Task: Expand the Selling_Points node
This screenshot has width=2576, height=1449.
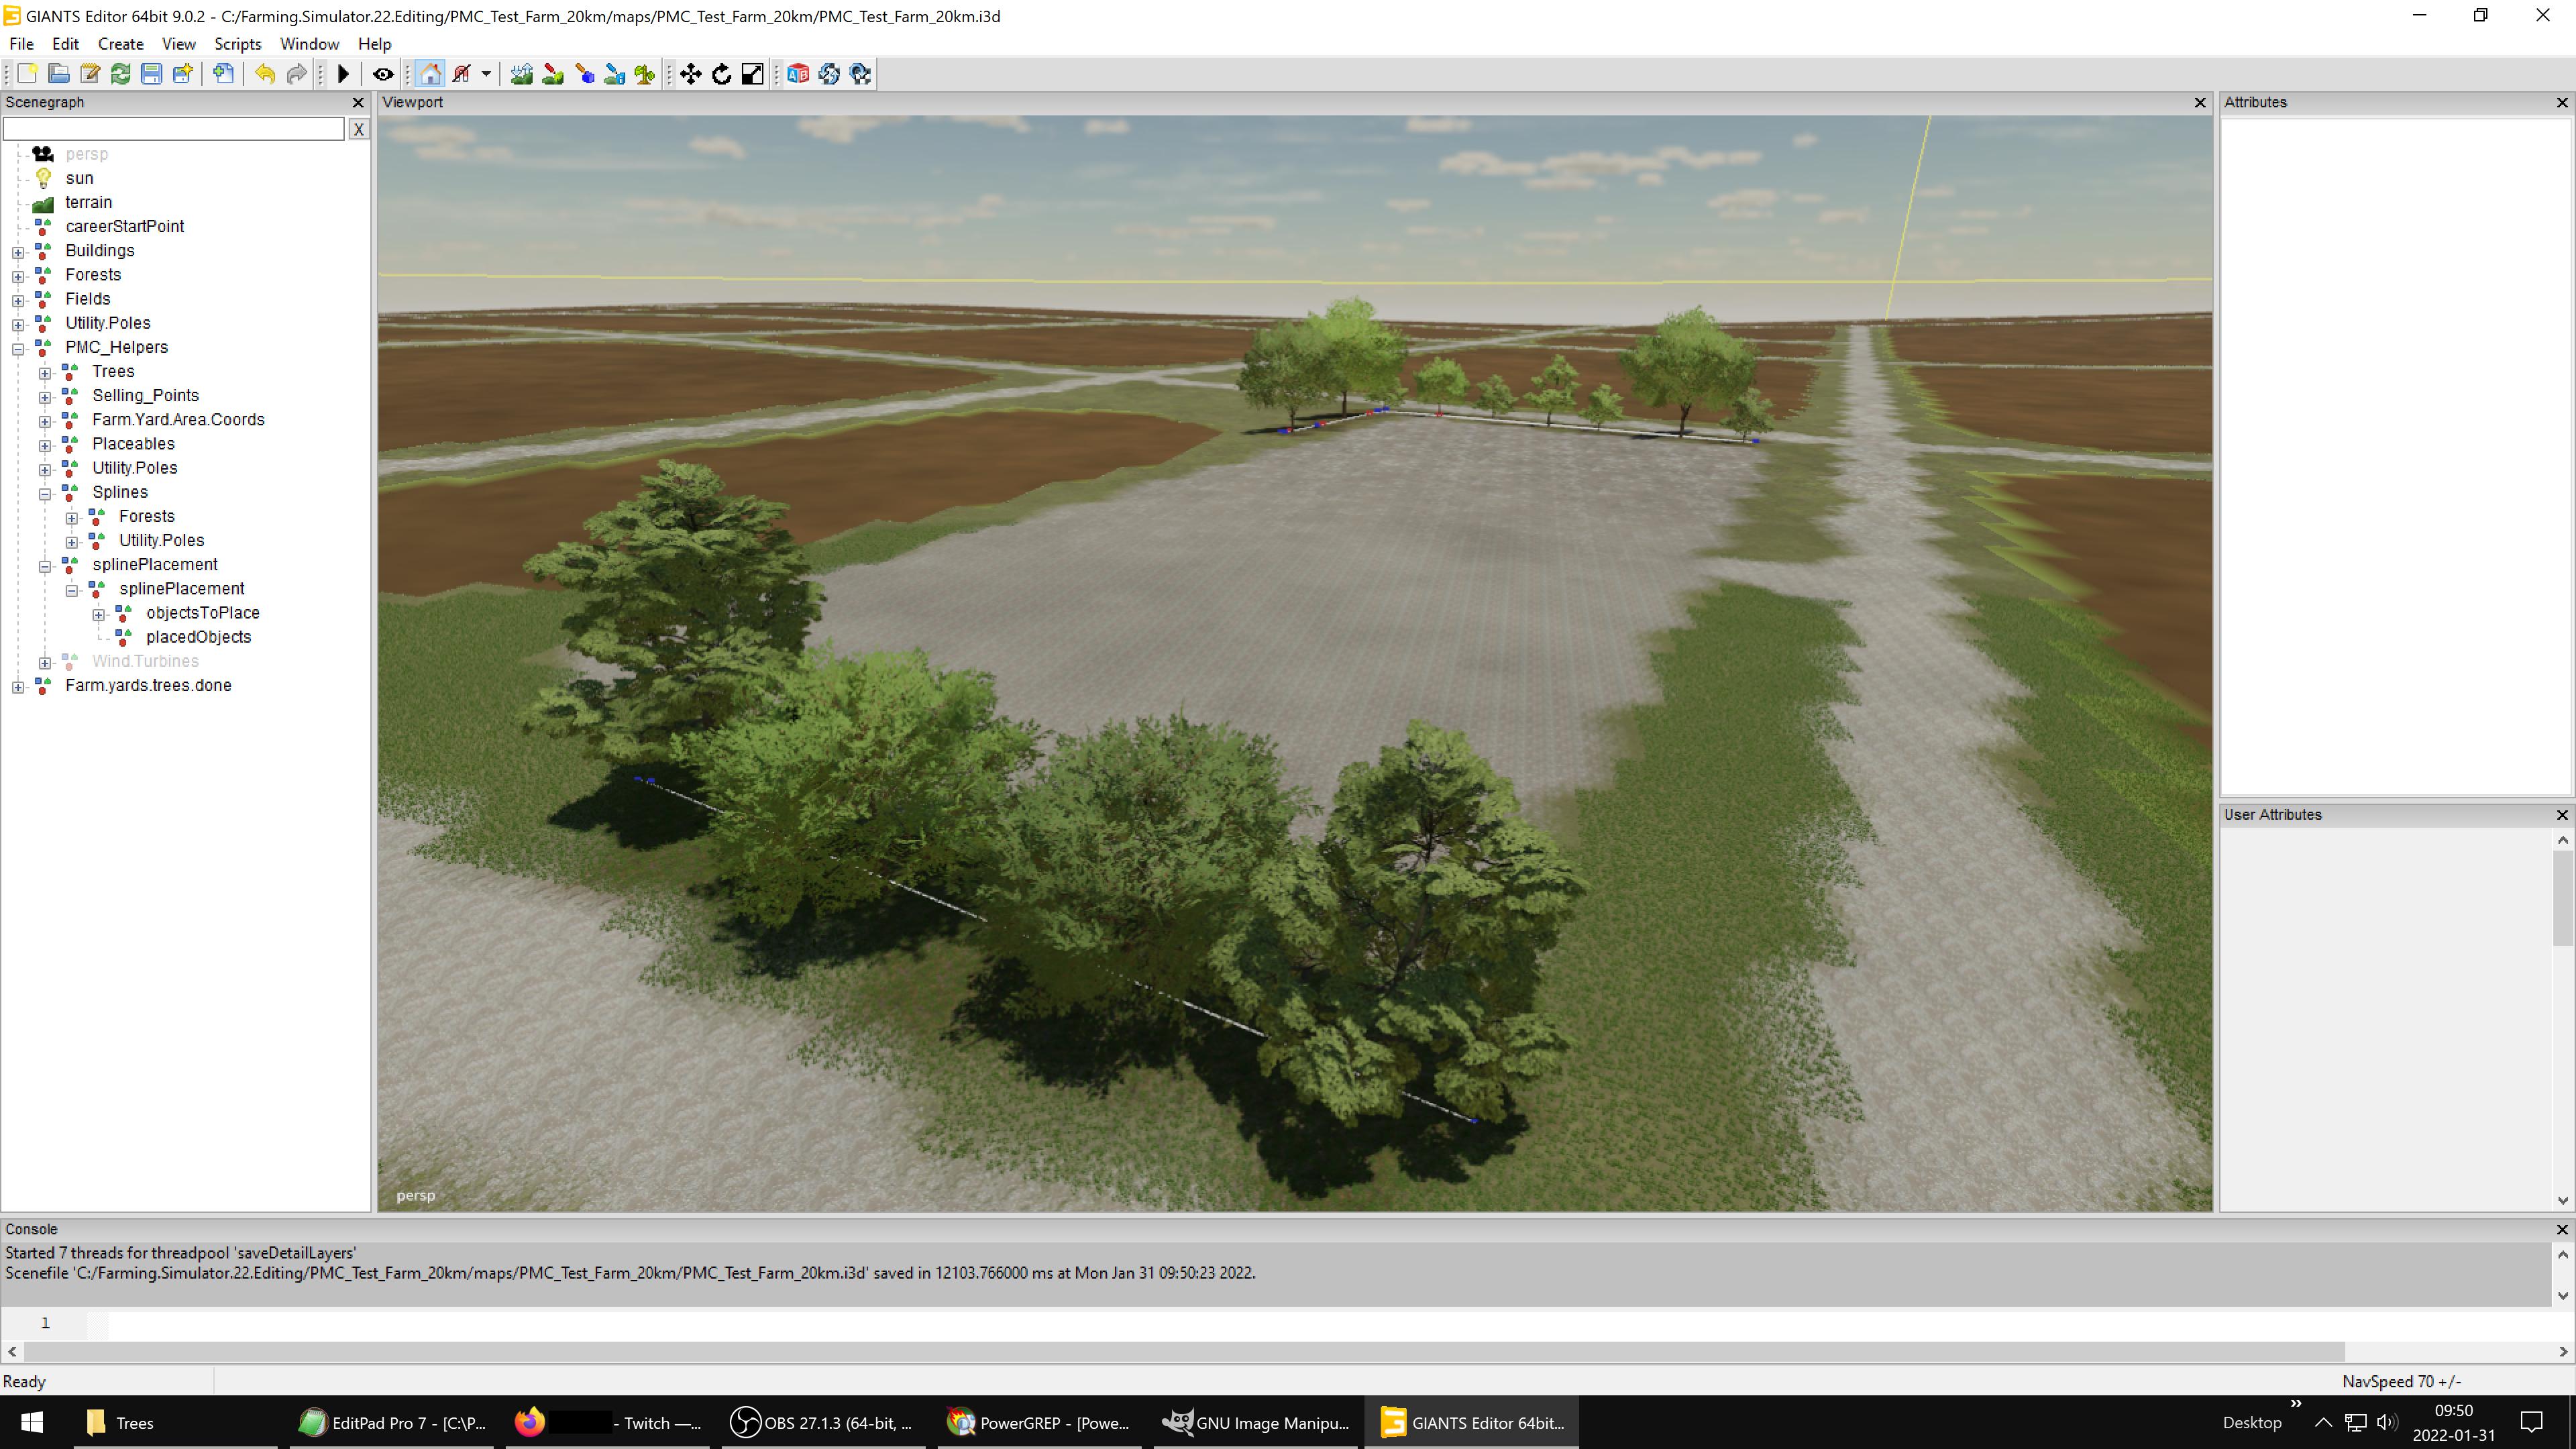Action: coord(45,397)
